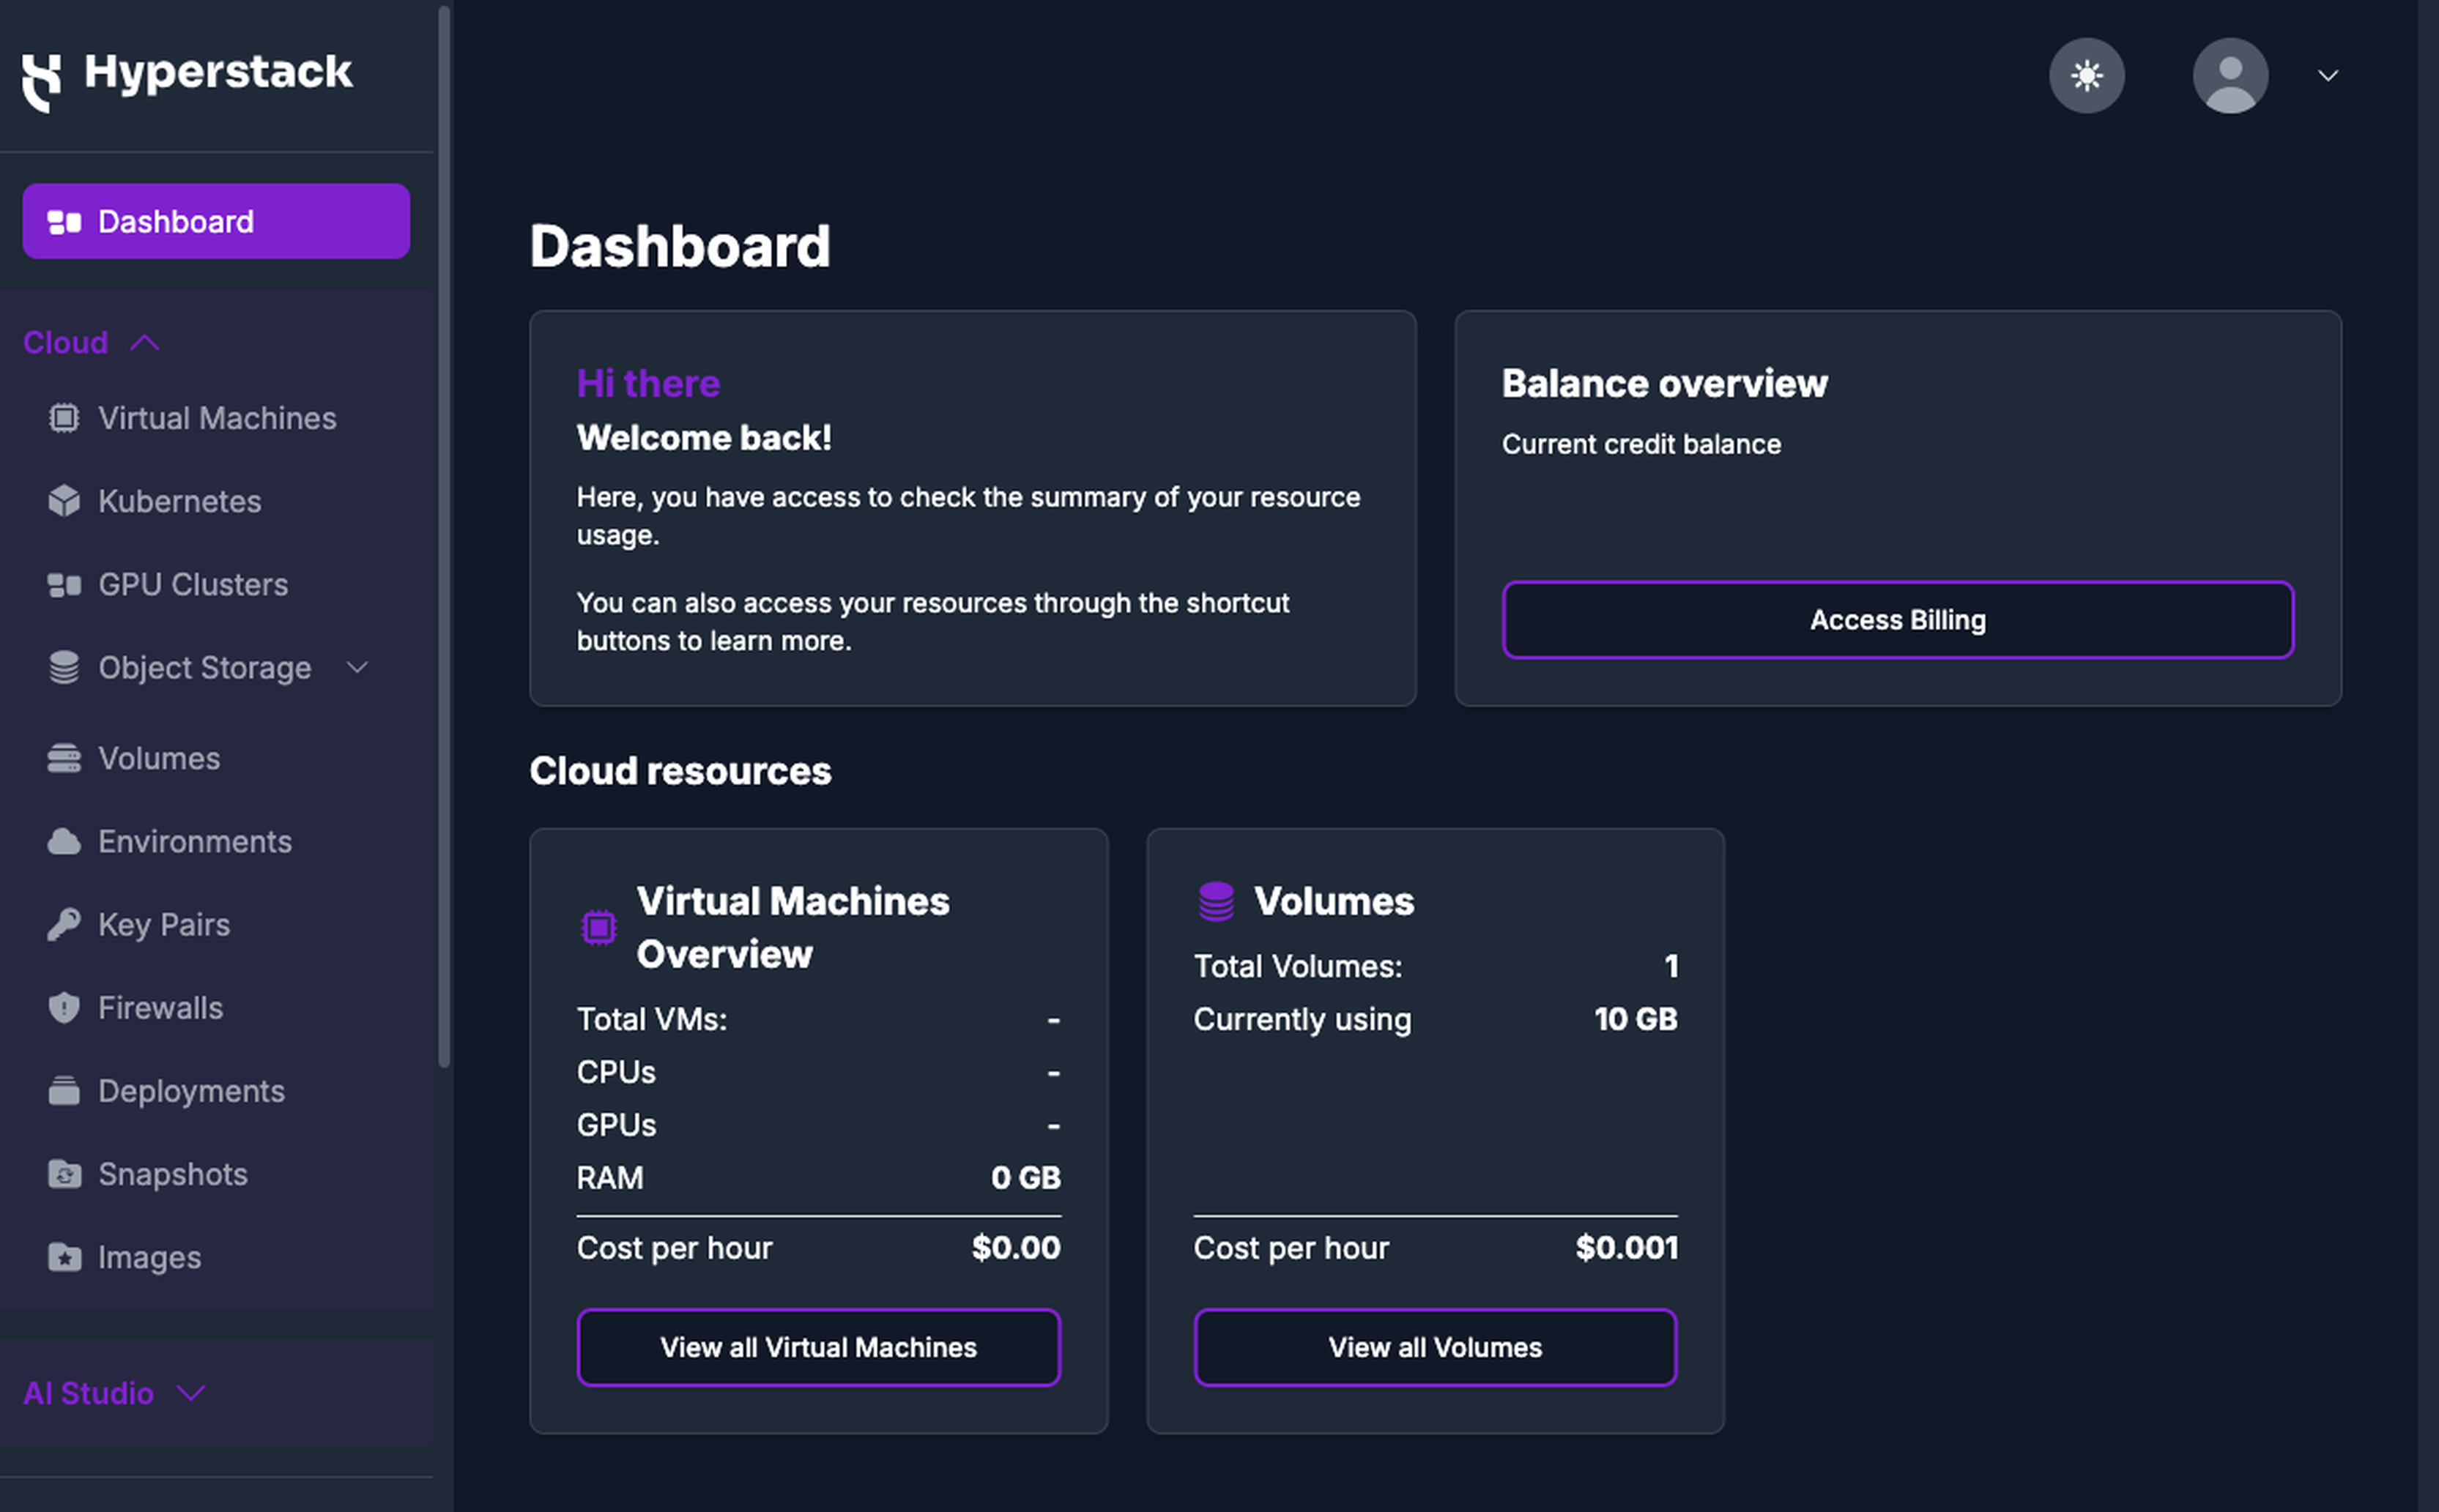Image resolution: width=2439 pixels, height=1512 pixels.
Task: Select Snapshots menu item
Action: coord(173,1174)
